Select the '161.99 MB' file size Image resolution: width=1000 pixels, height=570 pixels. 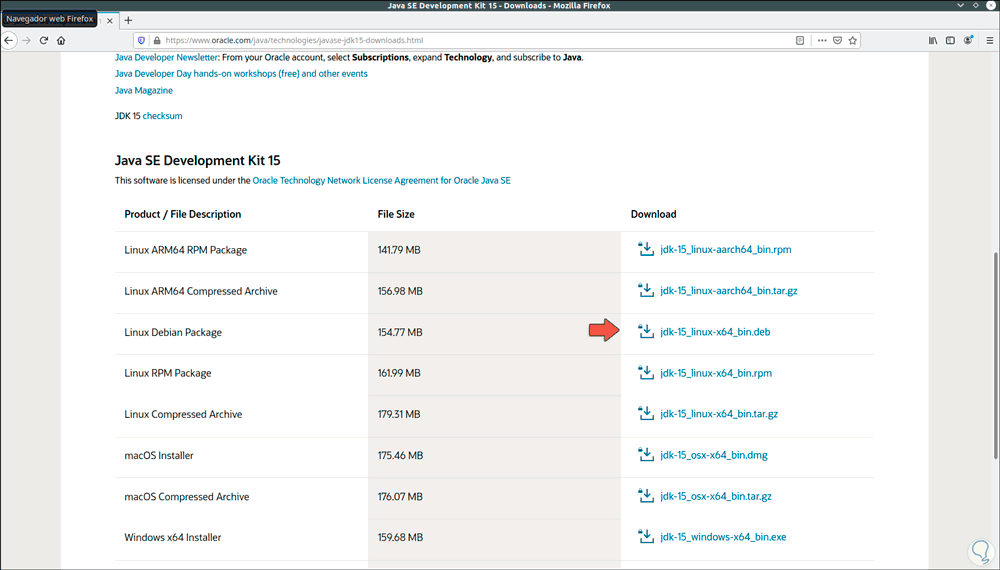tap(399, 373)
